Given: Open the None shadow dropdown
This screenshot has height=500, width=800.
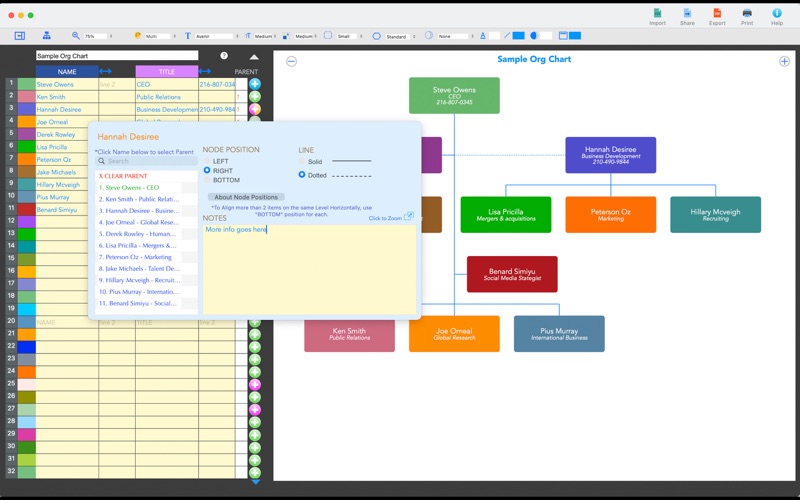Looking at the screenshot, I should coord(455,36).
